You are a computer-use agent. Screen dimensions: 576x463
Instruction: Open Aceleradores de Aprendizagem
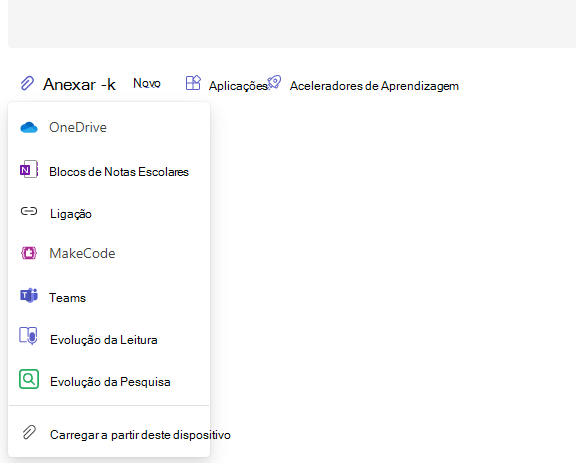pos(374,86)
